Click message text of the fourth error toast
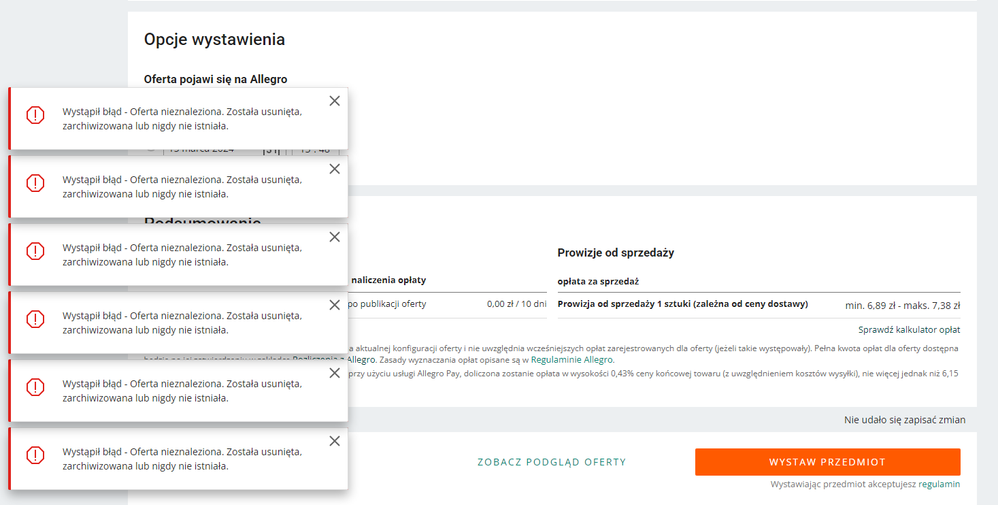 tap(182, 323)
